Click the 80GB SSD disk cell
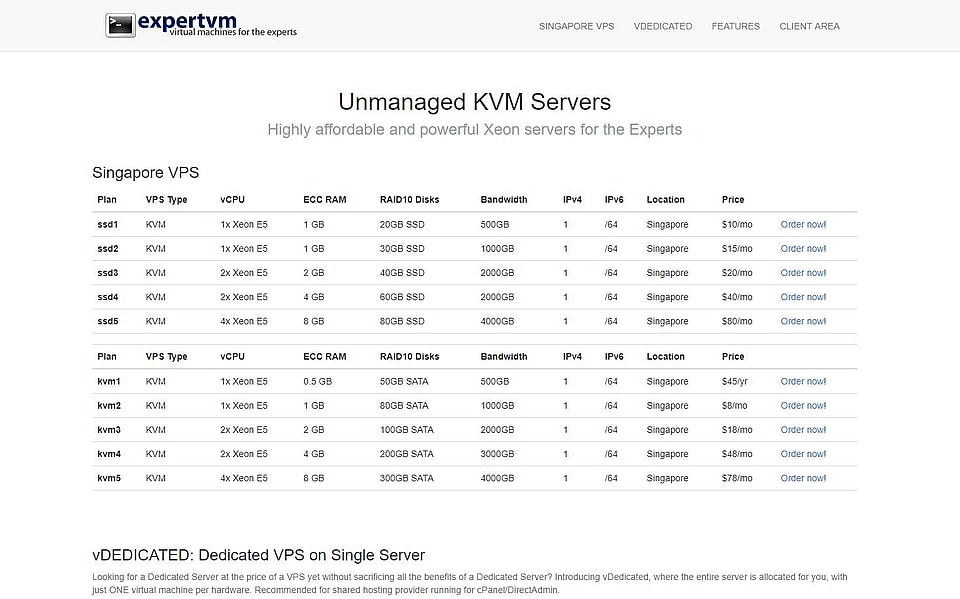The width and height of the screenshot is (960, 599). 402,322
